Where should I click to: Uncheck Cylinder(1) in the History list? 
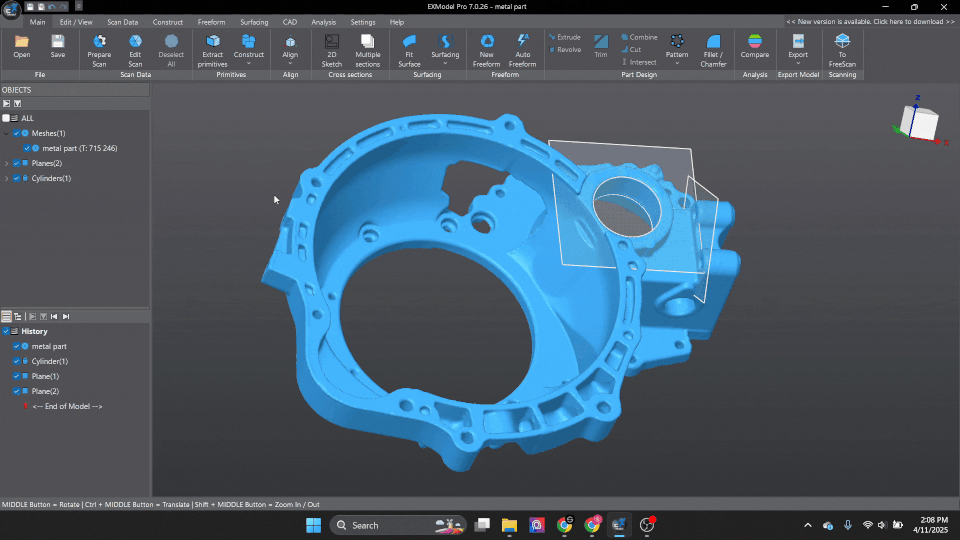pyautogui.click(x=17, y=361)
